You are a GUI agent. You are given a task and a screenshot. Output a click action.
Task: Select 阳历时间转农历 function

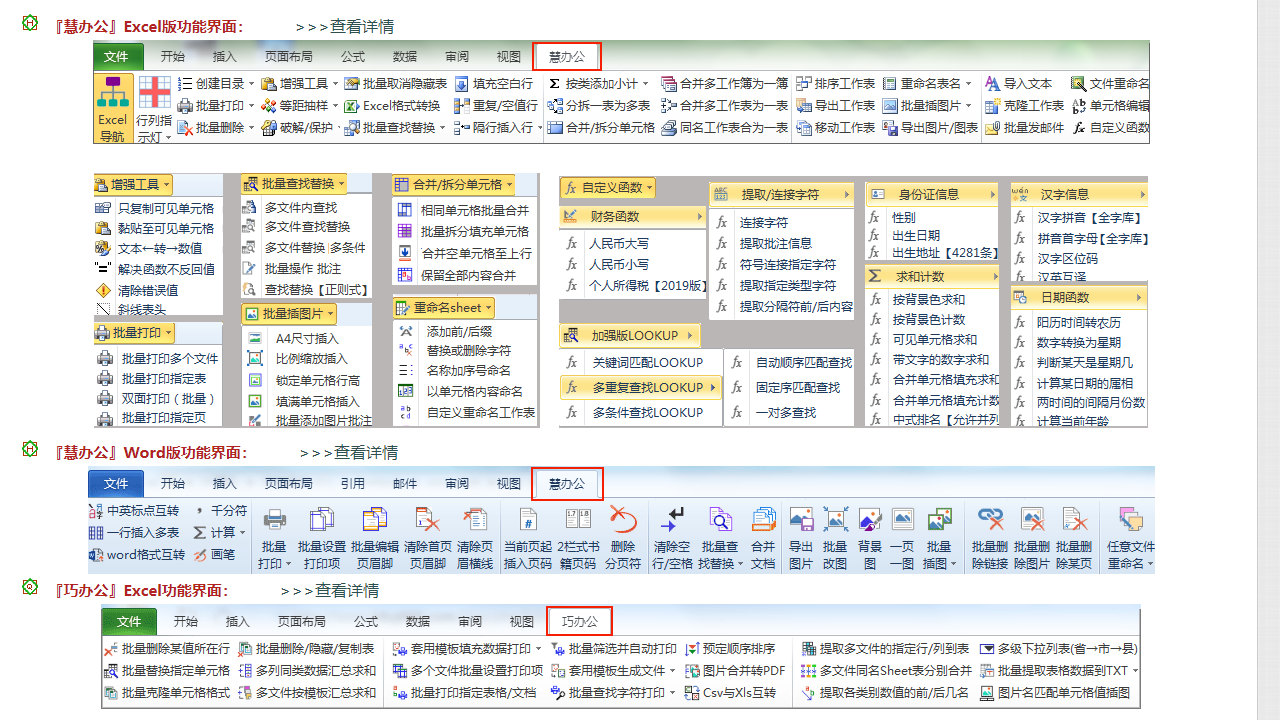[x=1078, y=322]
